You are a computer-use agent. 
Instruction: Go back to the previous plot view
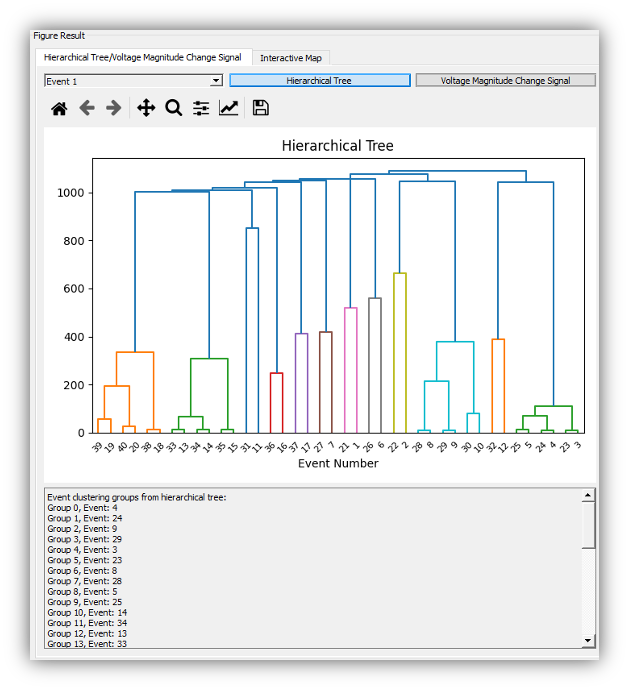(87, 108)
